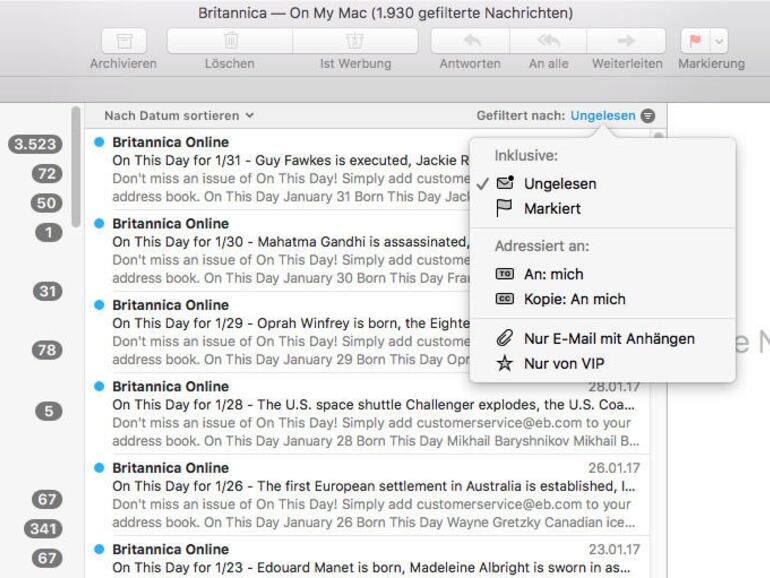Open the Mahatma Gandhi is assassinated message
Screen dimensions: 770x578
click(277, 251)
